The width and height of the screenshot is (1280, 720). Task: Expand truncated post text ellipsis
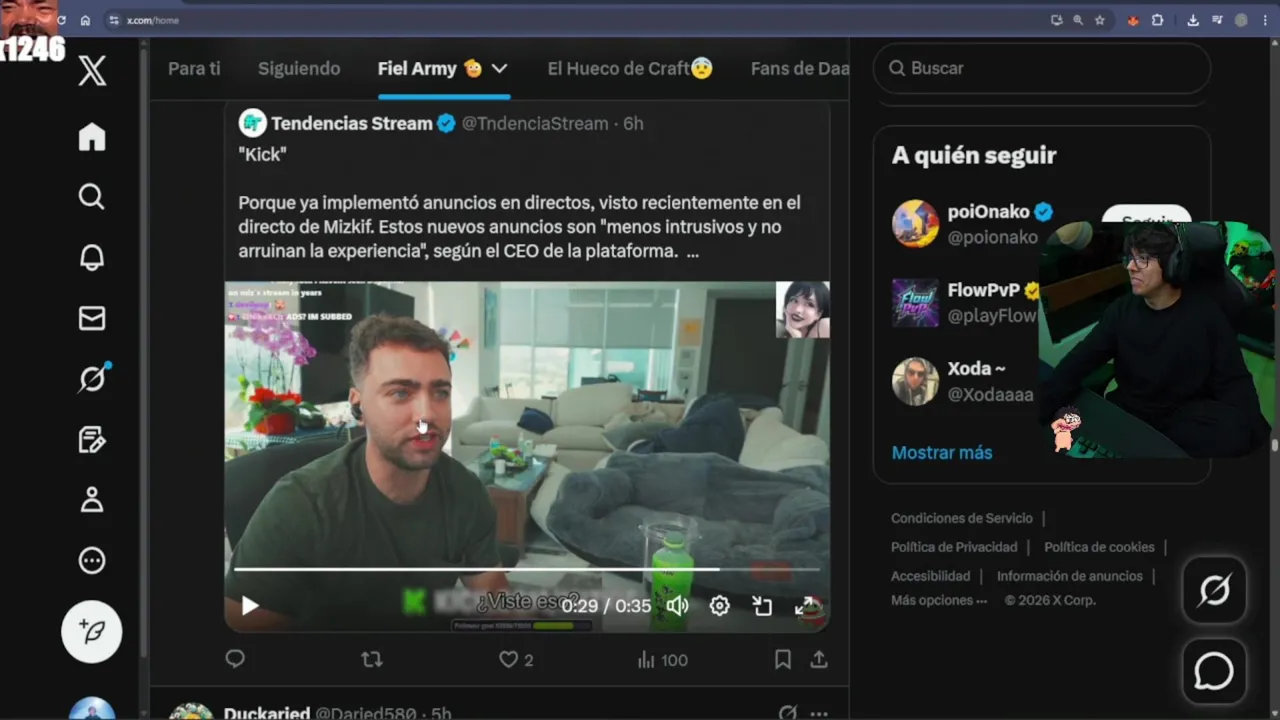693,251
